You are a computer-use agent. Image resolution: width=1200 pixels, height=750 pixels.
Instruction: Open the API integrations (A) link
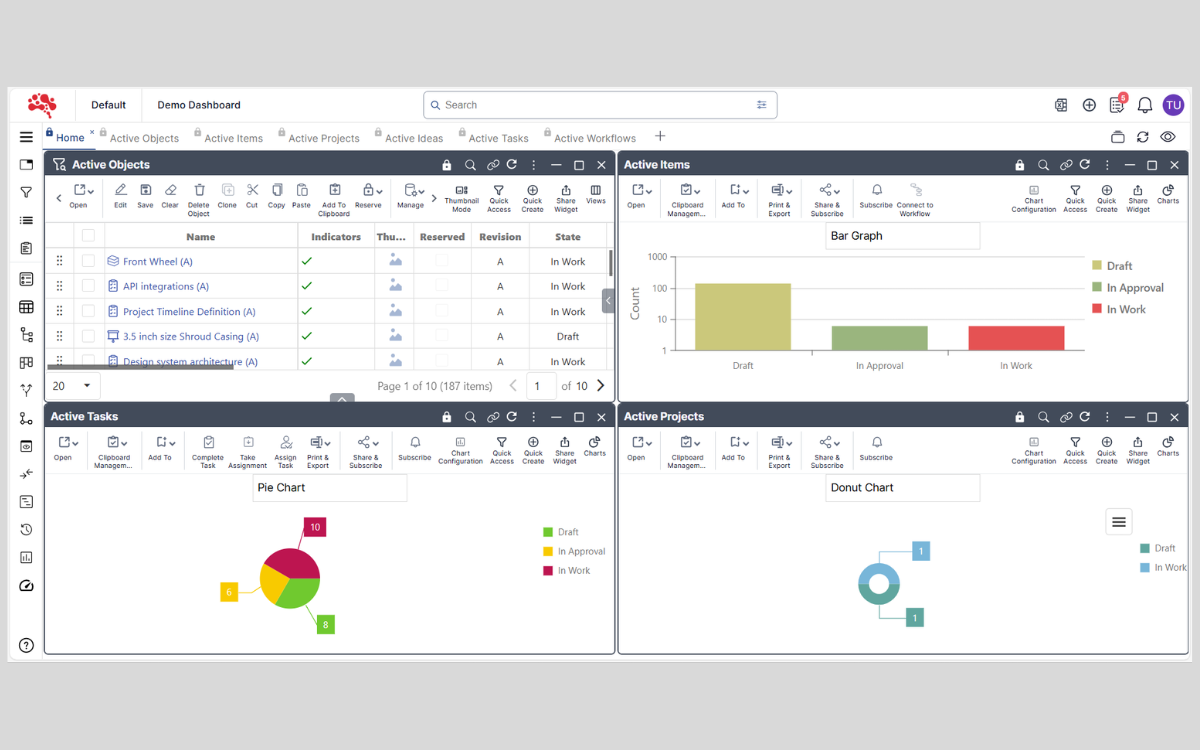[158, 286]
